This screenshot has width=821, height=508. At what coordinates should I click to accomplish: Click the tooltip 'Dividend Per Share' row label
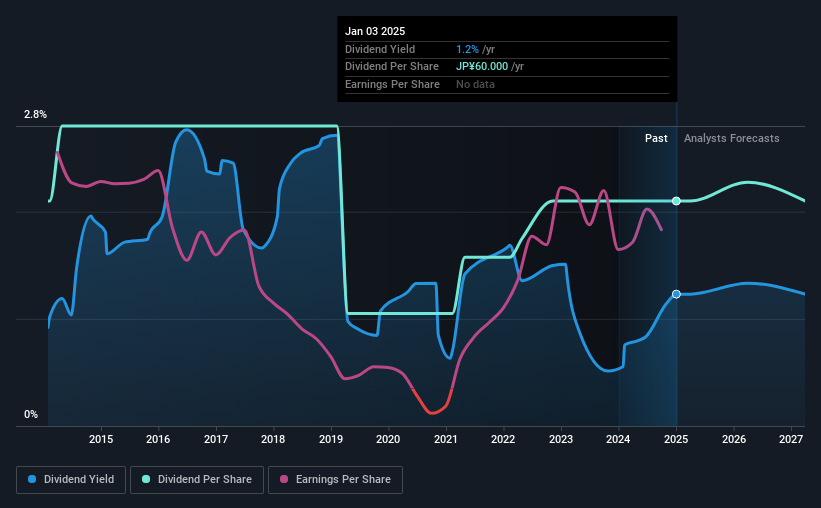click(x=392, y=67)
